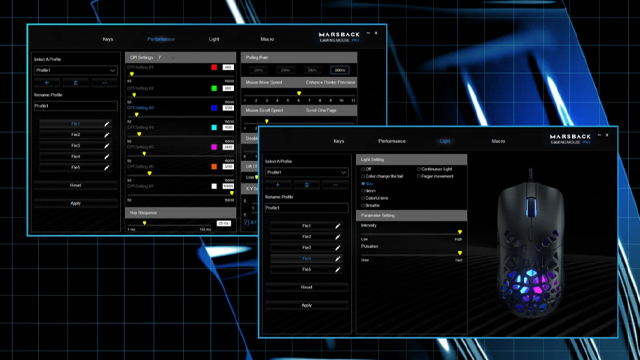
Task: Open Profile1 dropdown in the Light window
Action: point(307,172)
